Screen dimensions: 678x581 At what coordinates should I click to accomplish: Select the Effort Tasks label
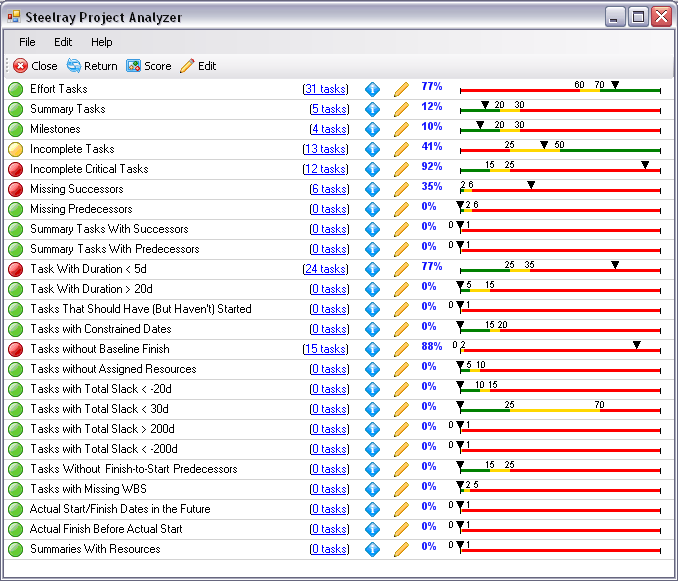[59, 89]
